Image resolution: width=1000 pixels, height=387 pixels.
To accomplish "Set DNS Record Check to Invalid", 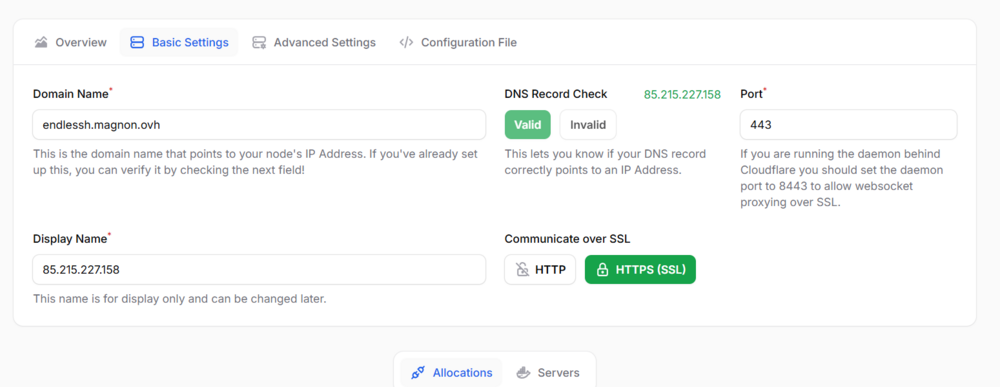I will click(588, 124).
